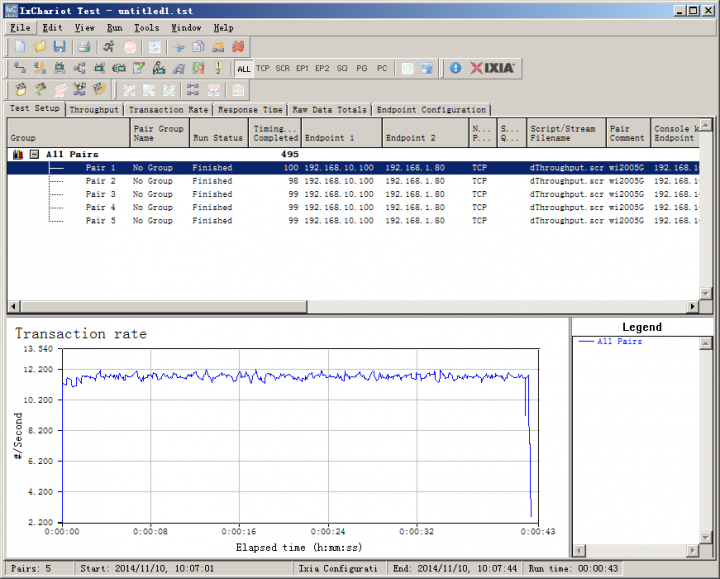Screen dimensions: 720x579
Task: Open the View menu
Action: [84, 28]
